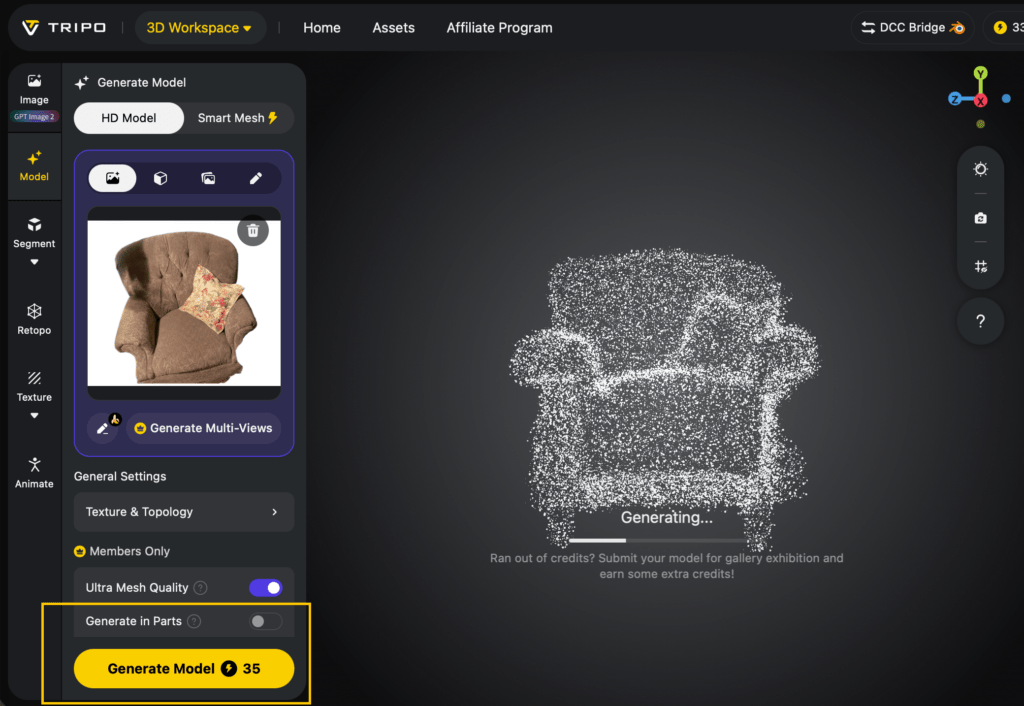Select the Retopo sidebar tool

(x=34, y=319)
